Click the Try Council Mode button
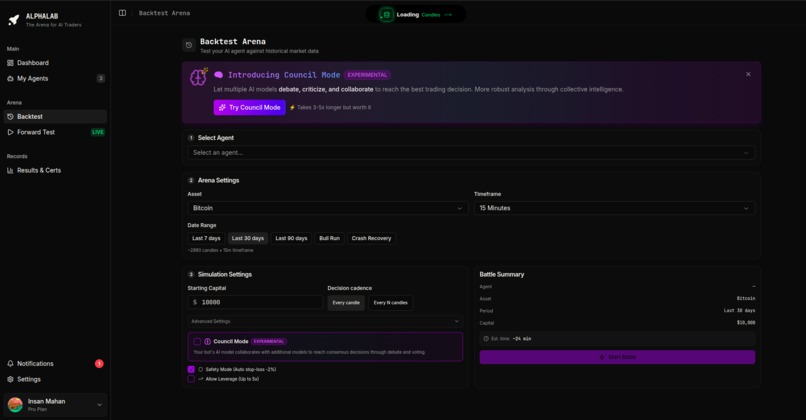Screen dimensions: 806x420 (249, 107)
